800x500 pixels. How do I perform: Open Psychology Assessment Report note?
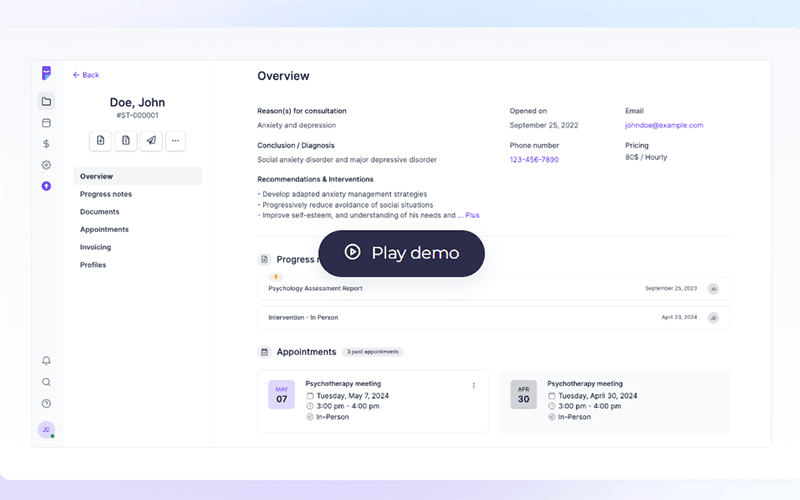pyautogui.click(x=493, y=288)
